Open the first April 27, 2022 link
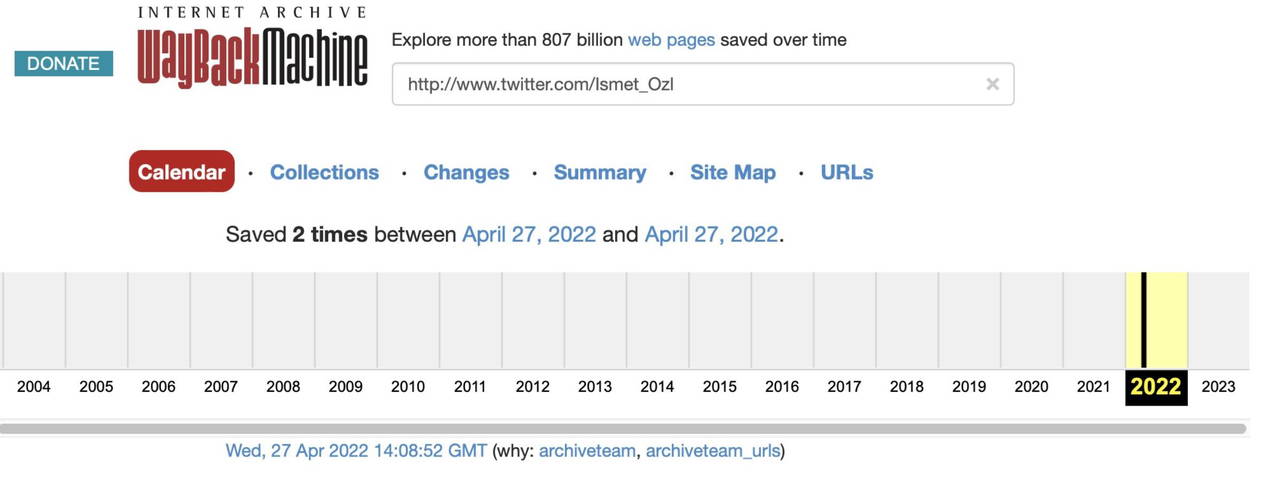The height and width of the screenshot is (481, 1280). 528,235
